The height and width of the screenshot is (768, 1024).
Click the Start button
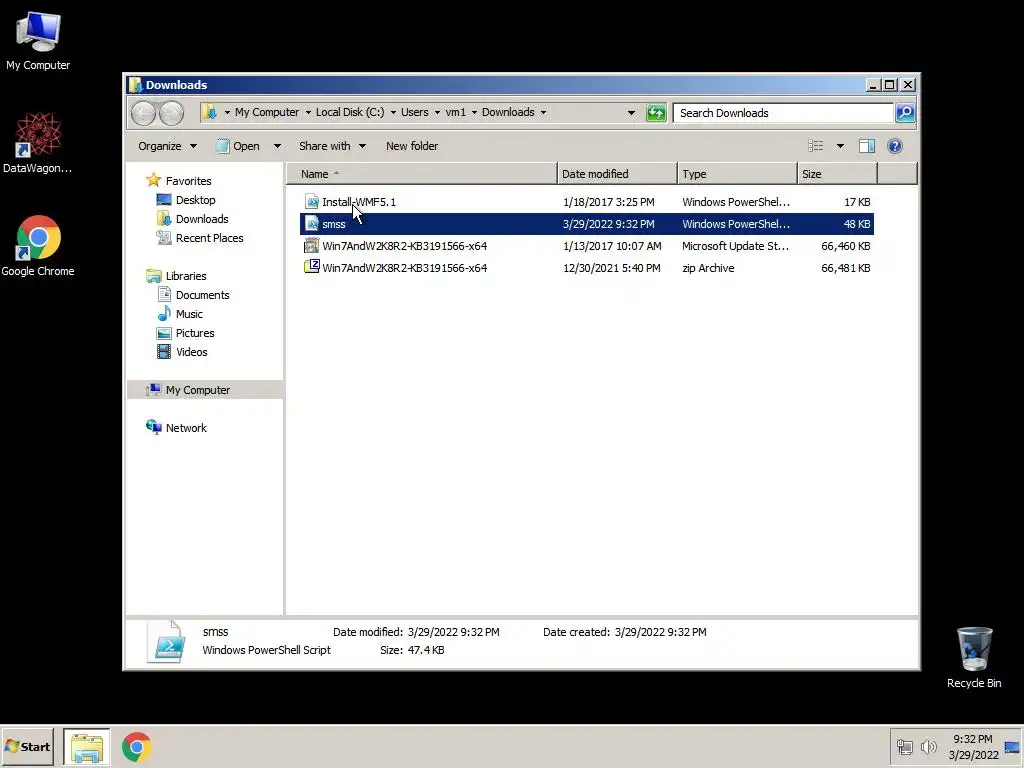click(27, 747)
